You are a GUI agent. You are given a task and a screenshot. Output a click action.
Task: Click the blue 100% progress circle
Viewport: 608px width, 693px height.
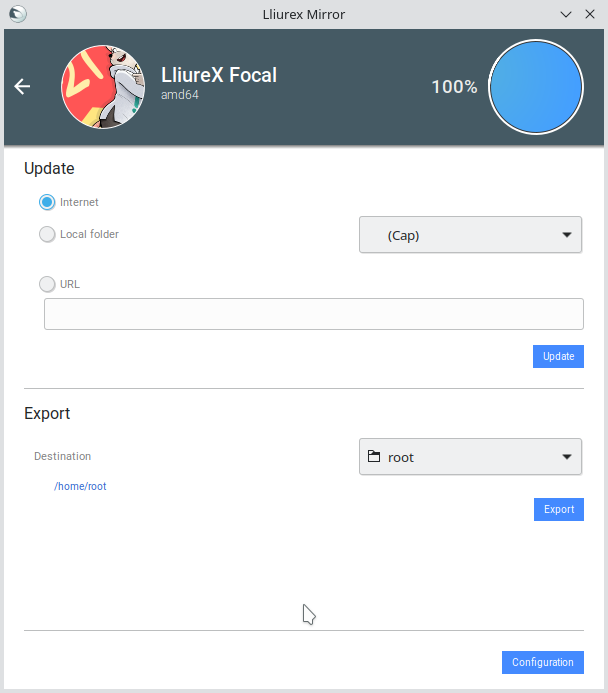[x=536, y=87]
